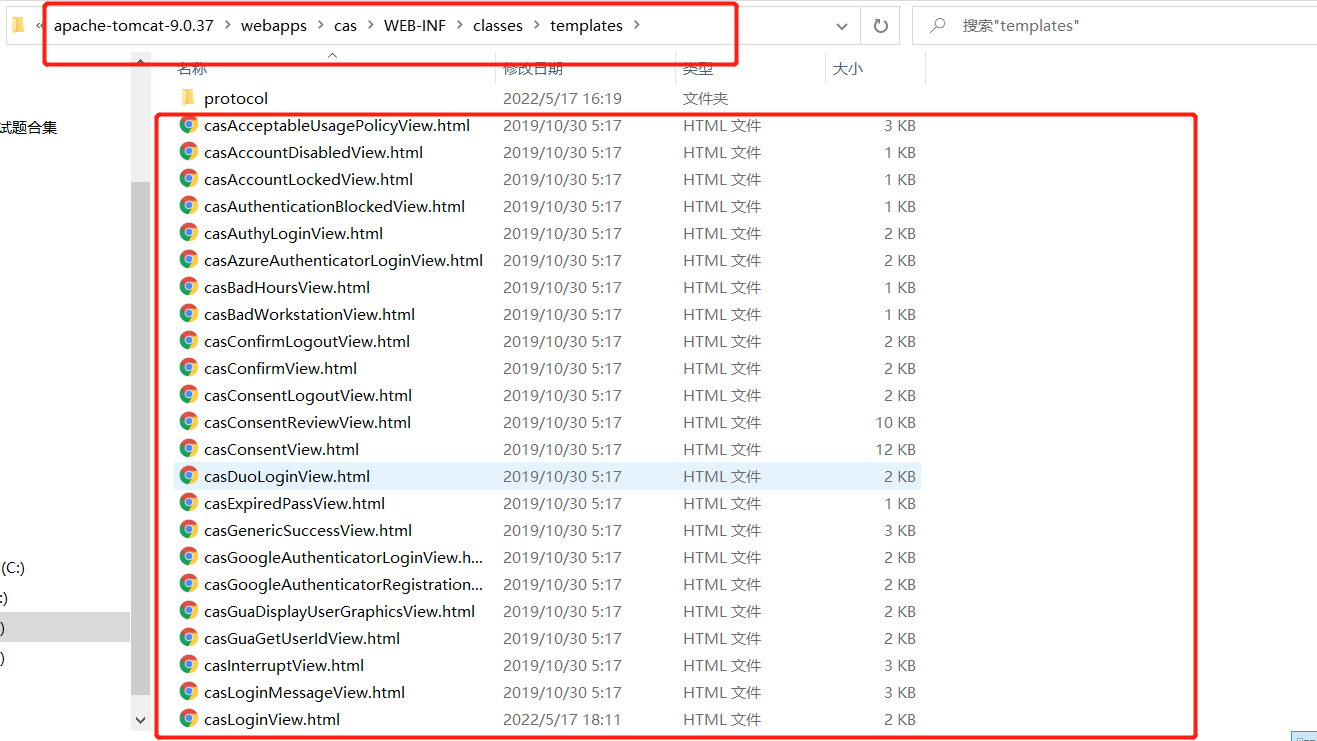The width and height of the screenshot is (1317, 741).
Task: Click Chrome icon beside casAzureAuthenticatorLoginView.html
Action: click(188, 260)
